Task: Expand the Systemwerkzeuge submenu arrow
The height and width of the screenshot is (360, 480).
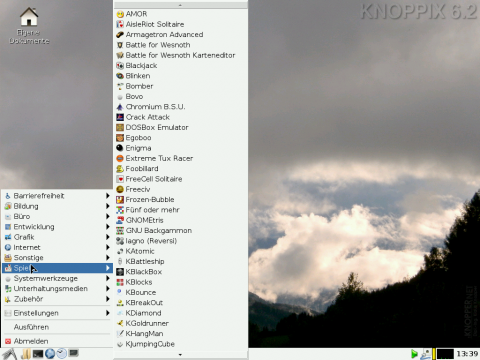Action: pos(108,278)
